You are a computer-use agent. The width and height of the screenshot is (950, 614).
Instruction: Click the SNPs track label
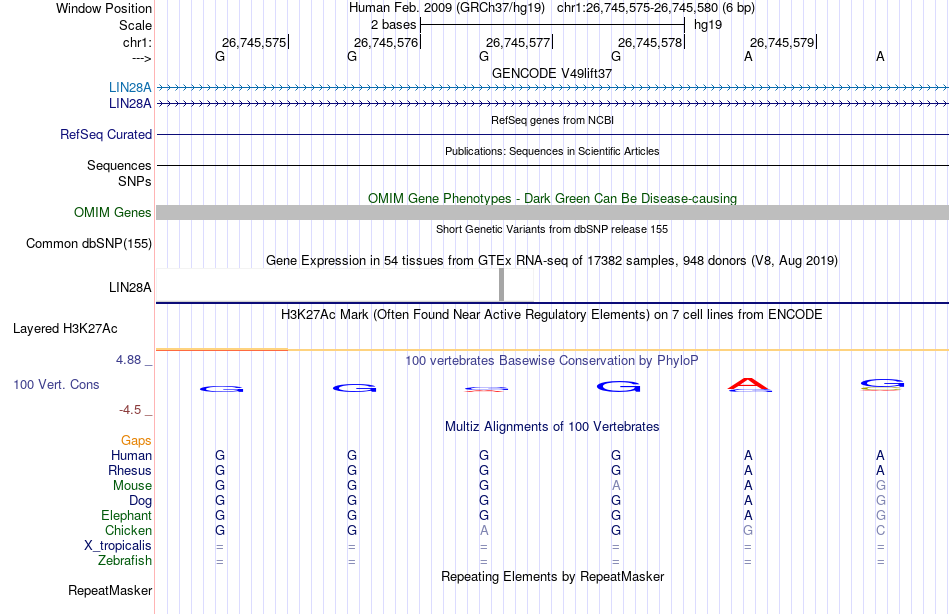click(x=135, y=181)
